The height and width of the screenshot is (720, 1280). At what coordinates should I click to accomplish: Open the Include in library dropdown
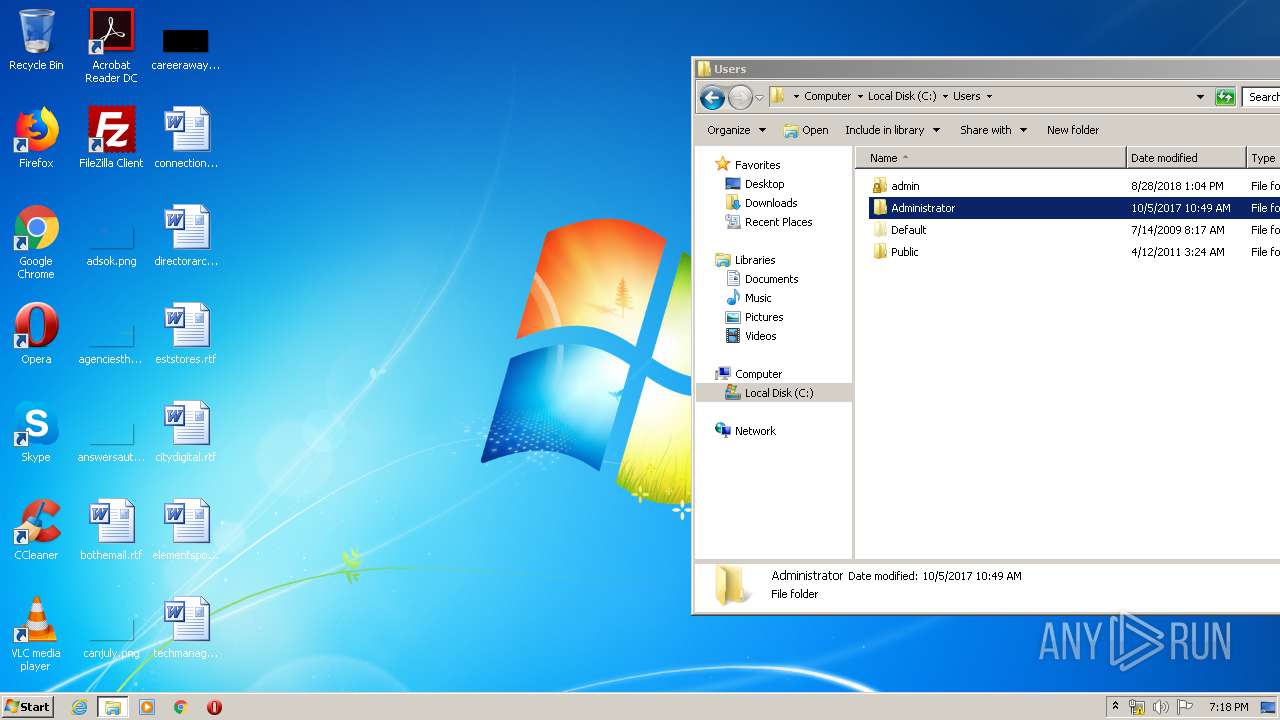tap(892, 130)
